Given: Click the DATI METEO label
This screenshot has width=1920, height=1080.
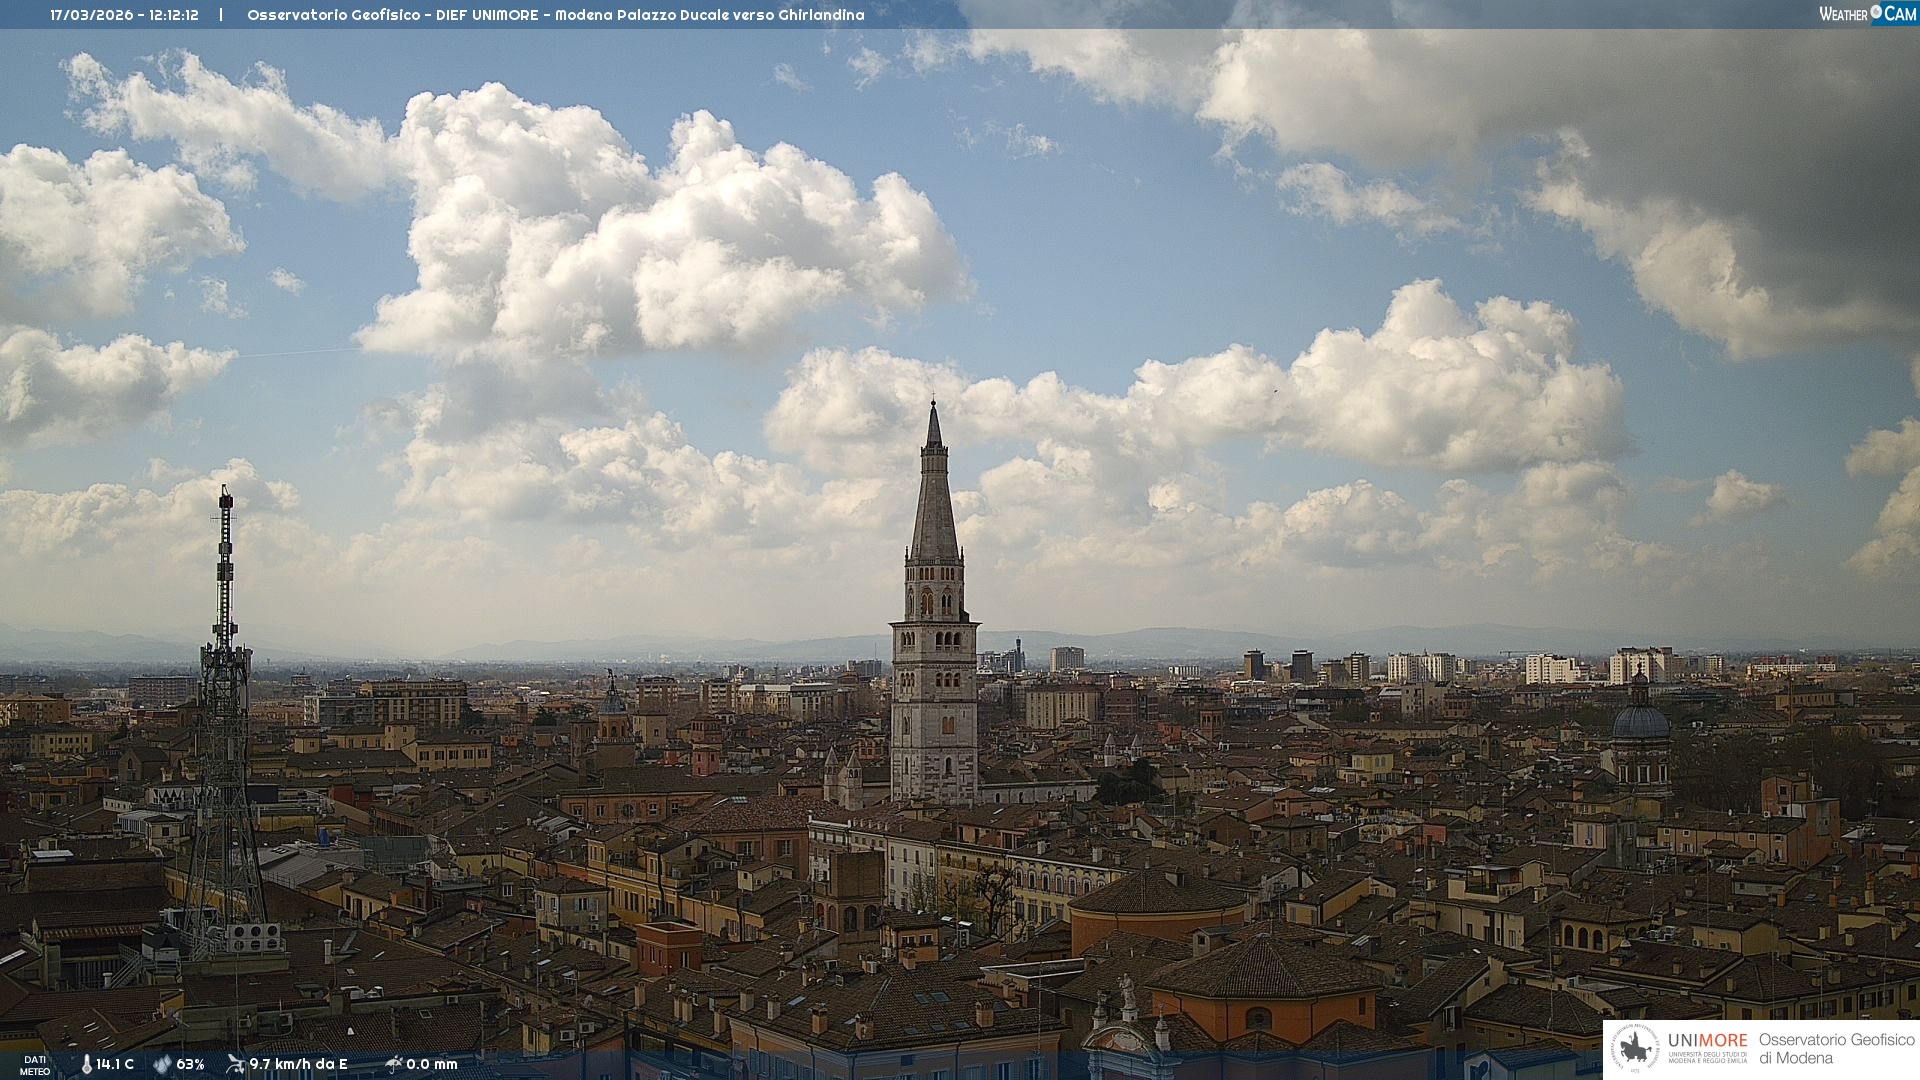Looking at the screenshot, I should coord(35,1065).
